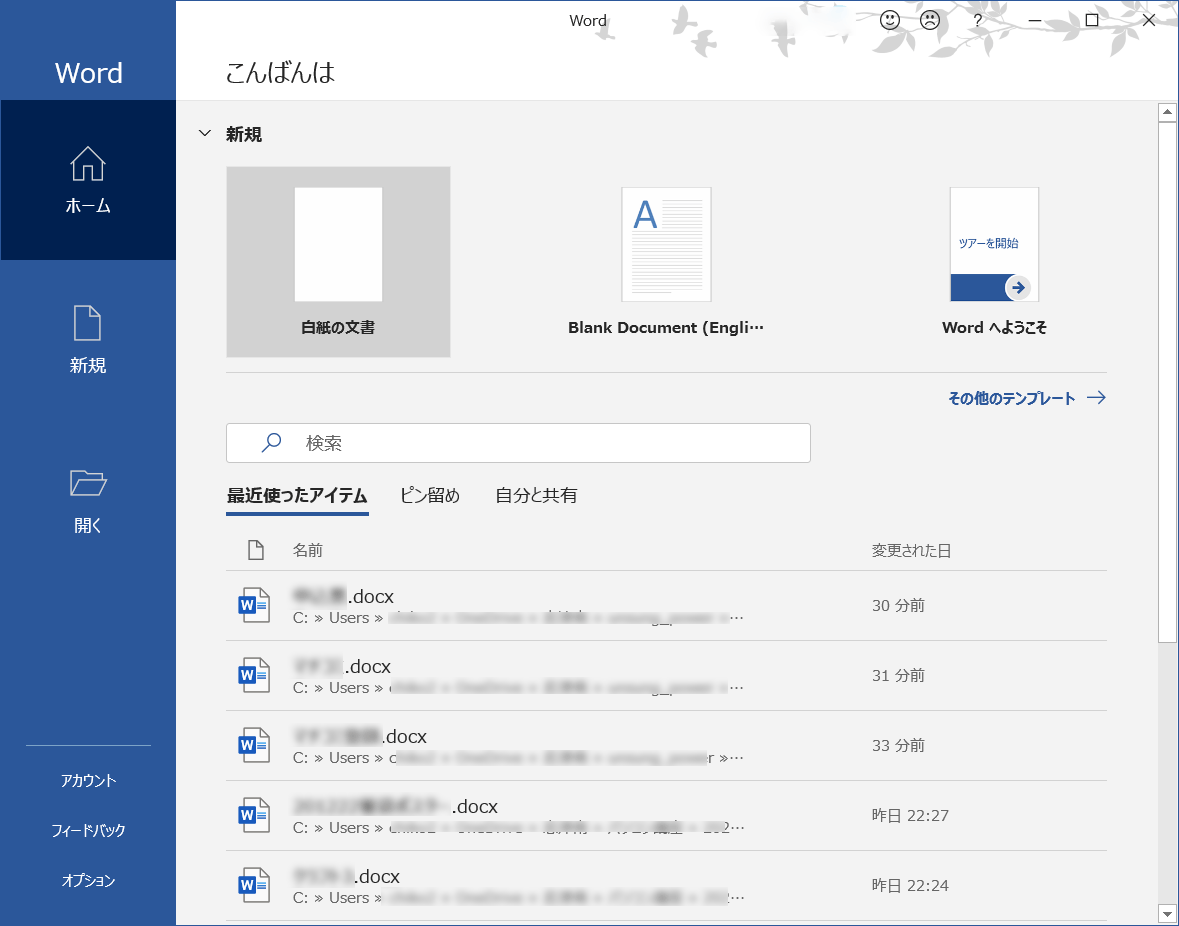Select Blank Document (English) template
This screenshot has width=1179, height=926.
coord(666,262)
